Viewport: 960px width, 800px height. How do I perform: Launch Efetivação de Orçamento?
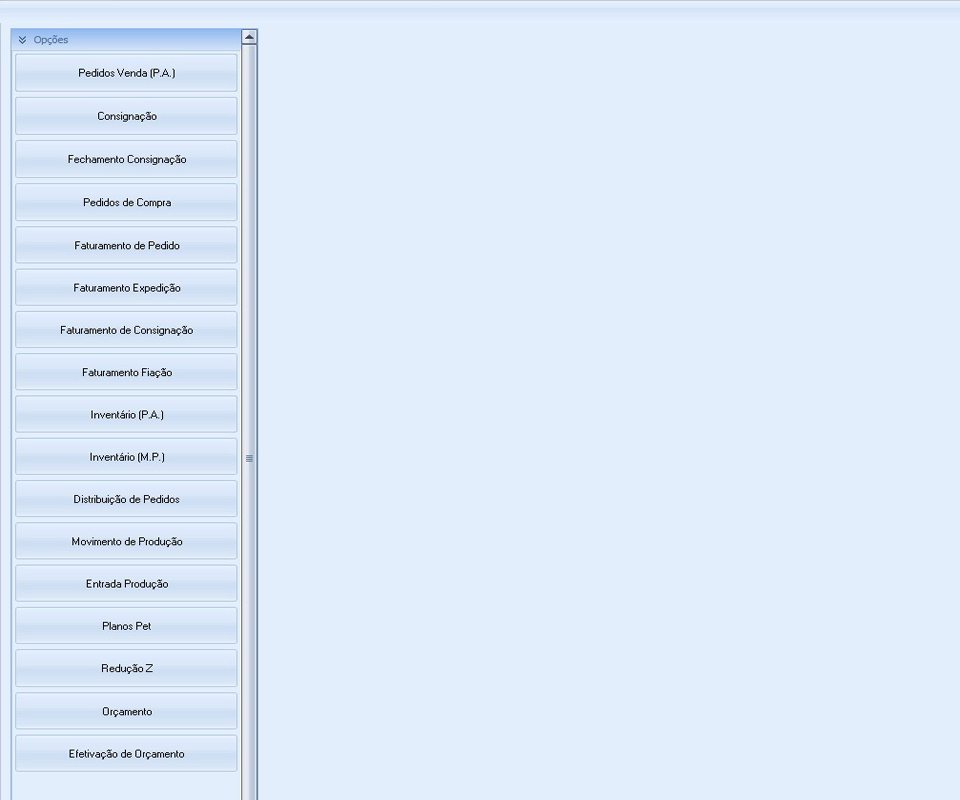point(127,754)
